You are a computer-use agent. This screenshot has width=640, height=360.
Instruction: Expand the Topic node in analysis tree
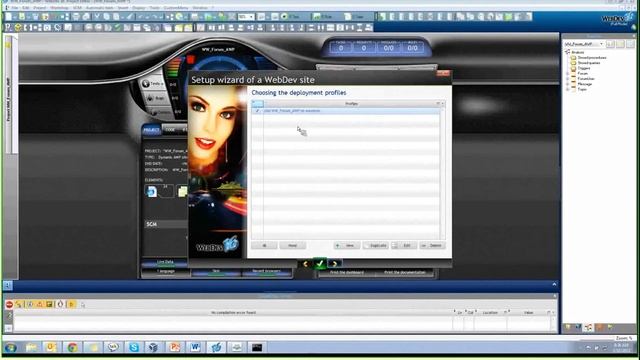[x=567, y=89]
